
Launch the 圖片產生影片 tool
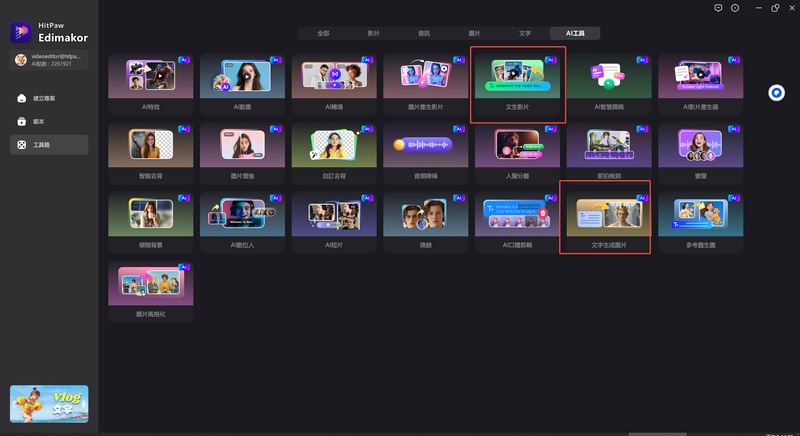pos(426,85)
